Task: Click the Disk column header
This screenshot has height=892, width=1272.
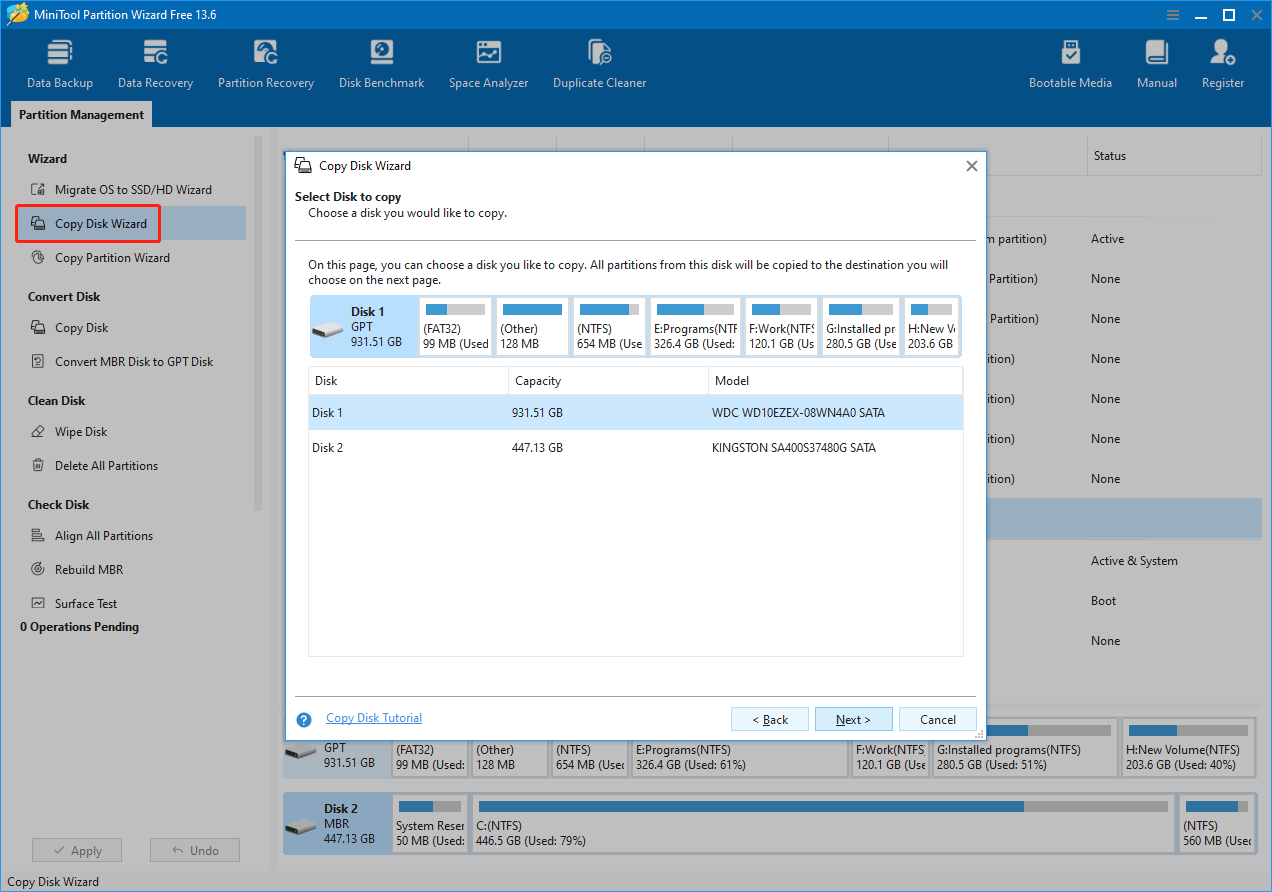Action: 408,381
